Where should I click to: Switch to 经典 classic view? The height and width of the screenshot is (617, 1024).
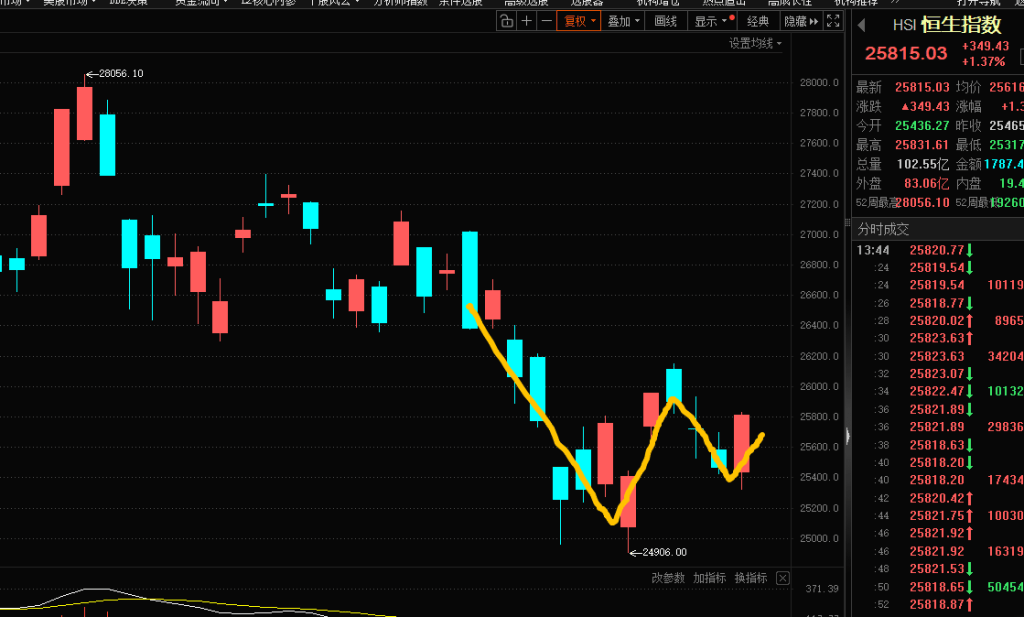(758, 21)
